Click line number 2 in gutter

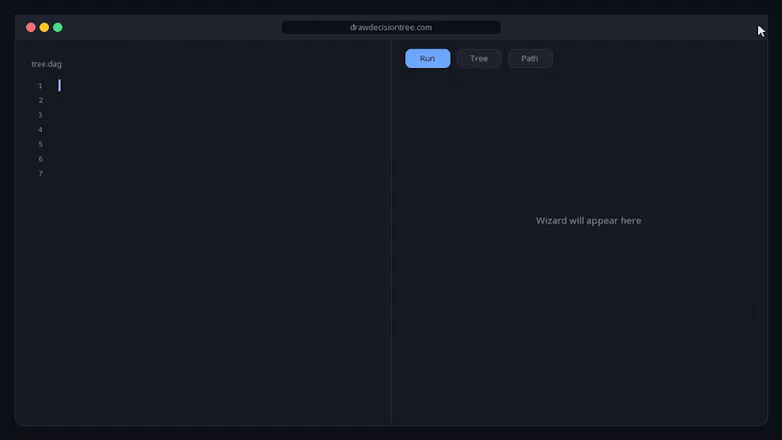(40, 100)
